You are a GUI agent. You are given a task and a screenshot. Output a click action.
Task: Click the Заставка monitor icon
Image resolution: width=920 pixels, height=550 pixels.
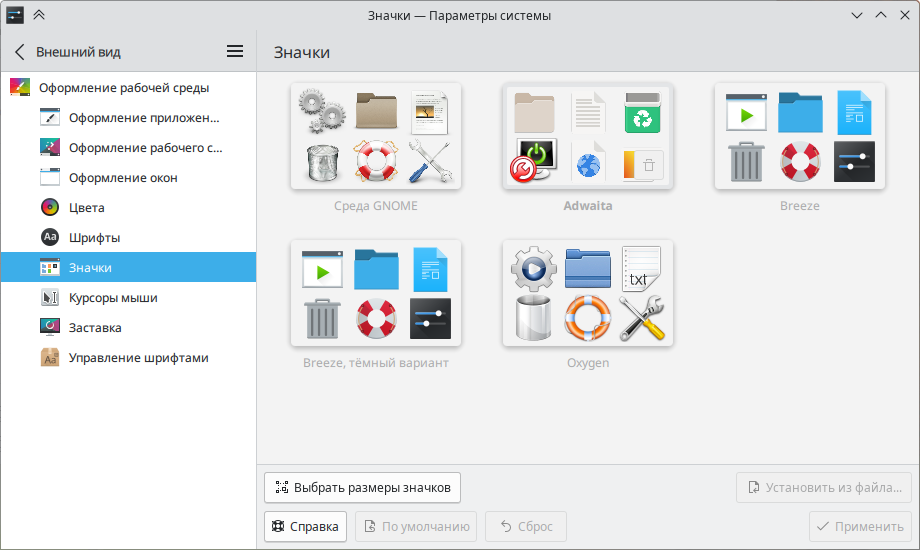[x=50, y=328]
